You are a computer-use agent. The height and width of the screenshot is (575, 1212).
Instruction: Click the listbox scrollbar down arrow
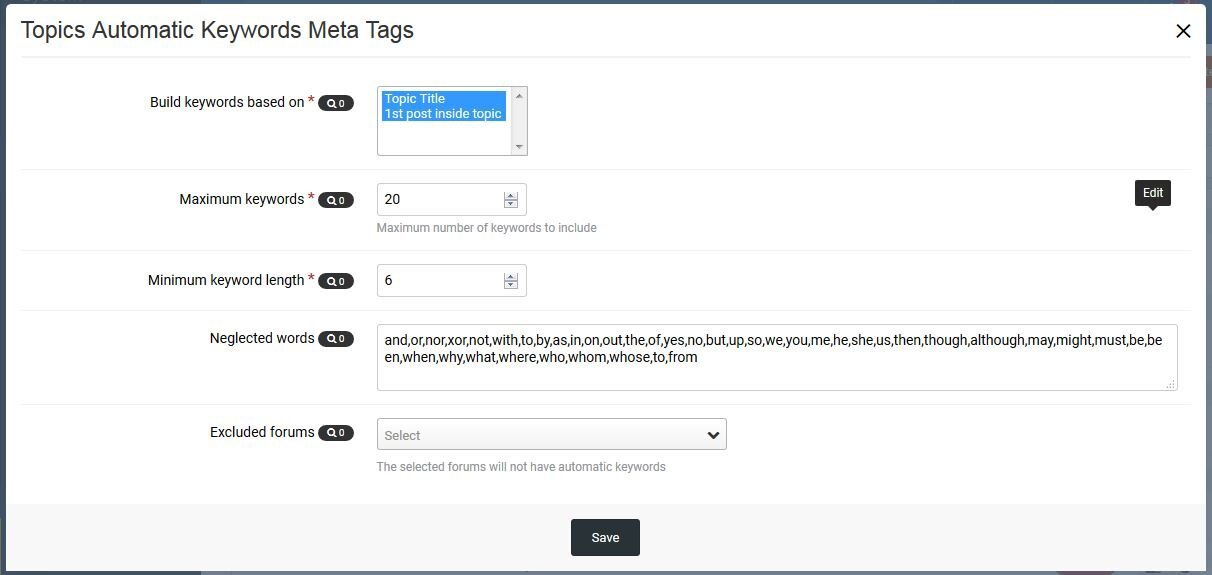point(519,147)
